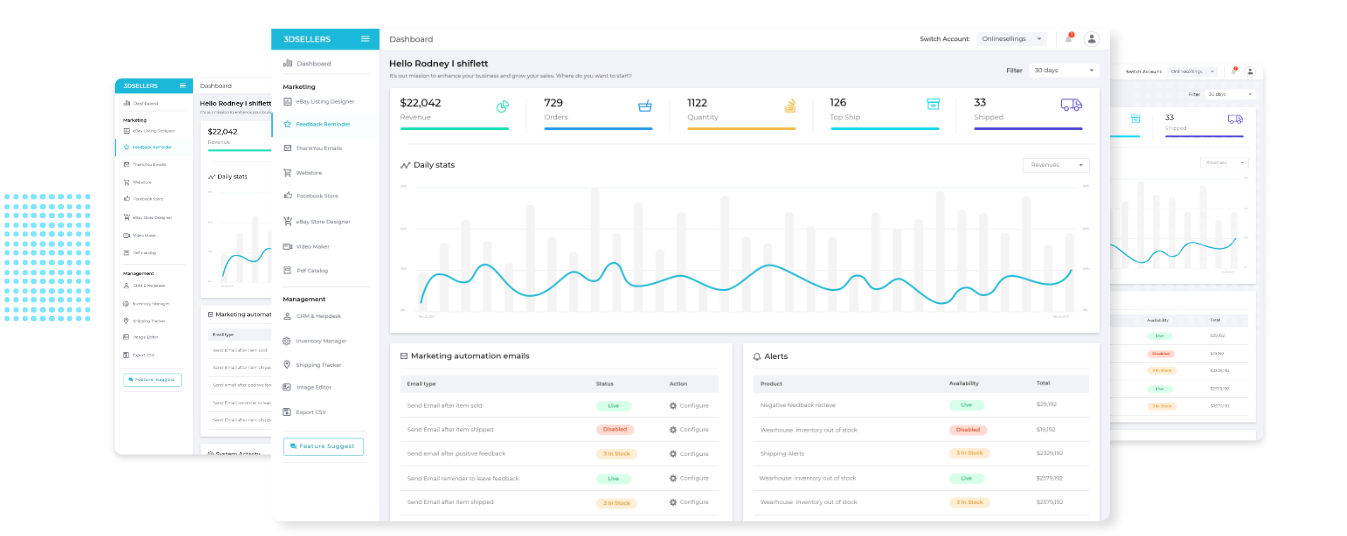The height and width of the screenshot is (536, 1347).
Task: Click the Disabled badge in Alerts table
Action: (967, 430)
